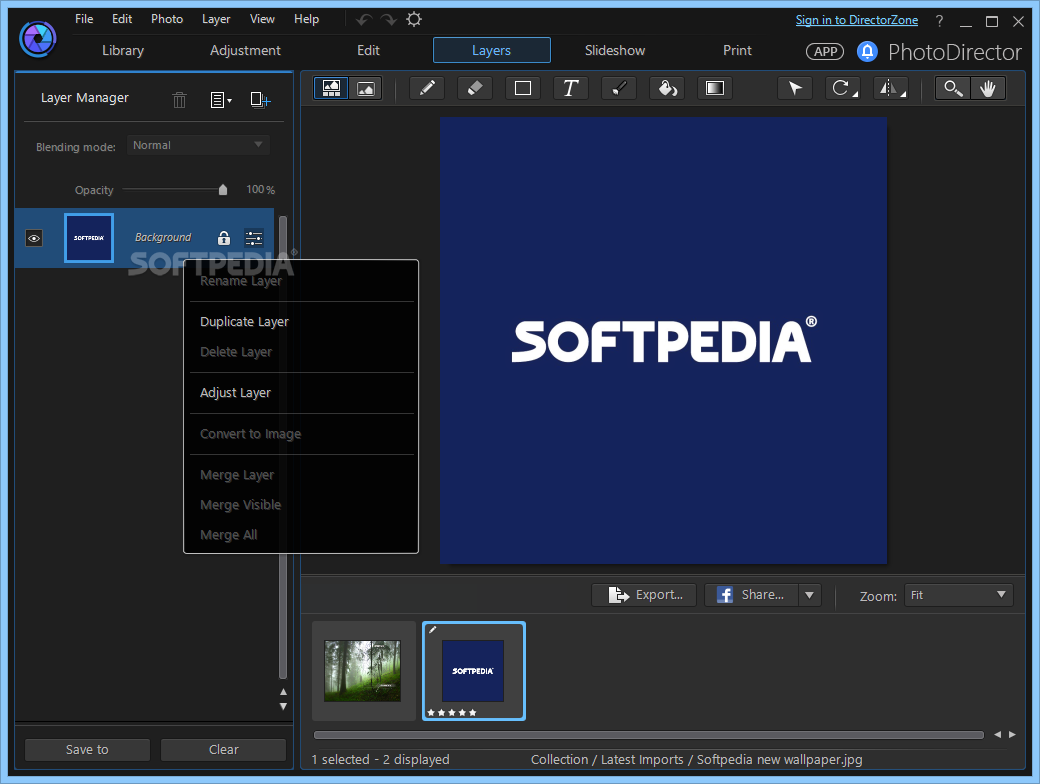Open the Layer menu
1040x784 pixels.
click(x=216, y=19)
